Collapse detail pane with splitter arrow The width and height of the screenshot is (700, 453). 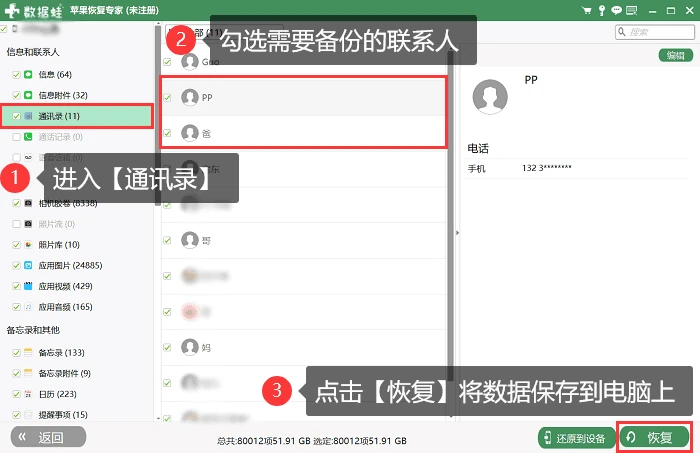[x=457, y=233]
